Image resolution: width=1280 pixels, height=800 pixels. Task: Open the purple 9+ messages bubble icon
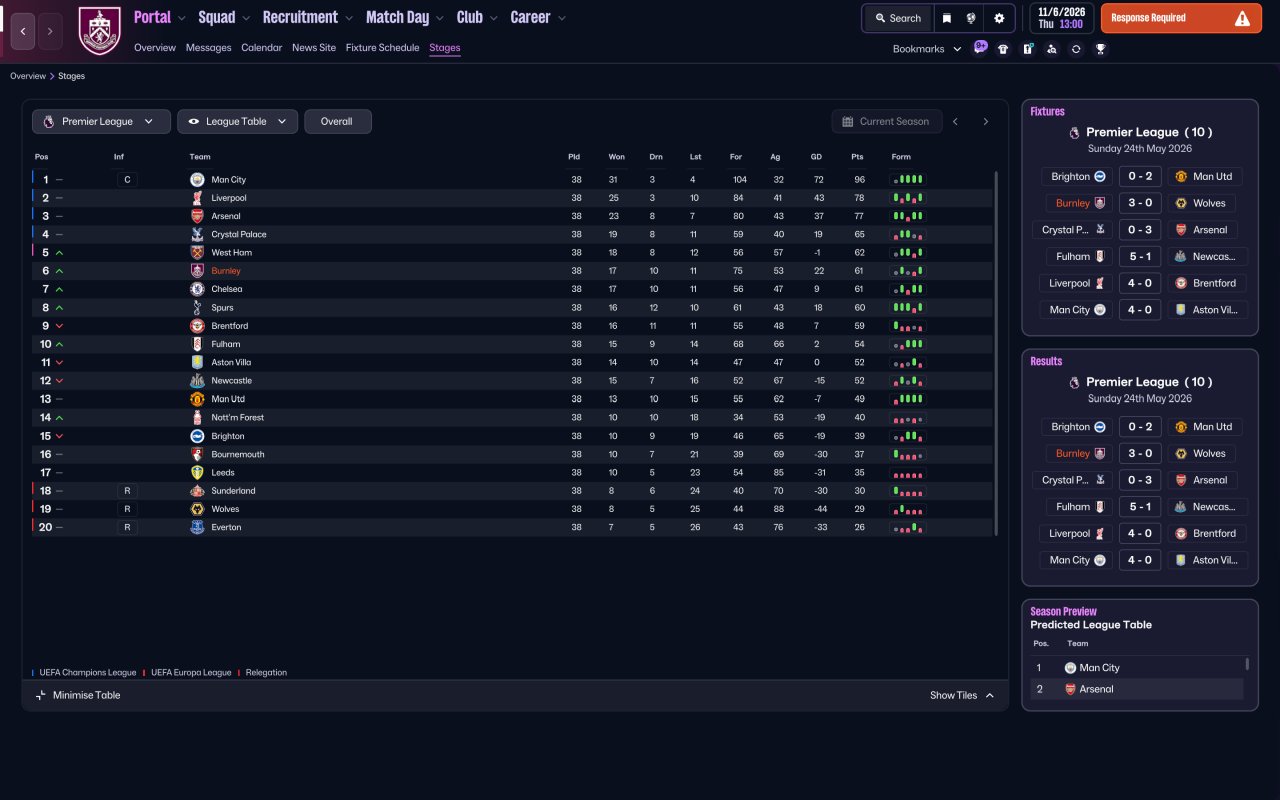click(981, 47)
